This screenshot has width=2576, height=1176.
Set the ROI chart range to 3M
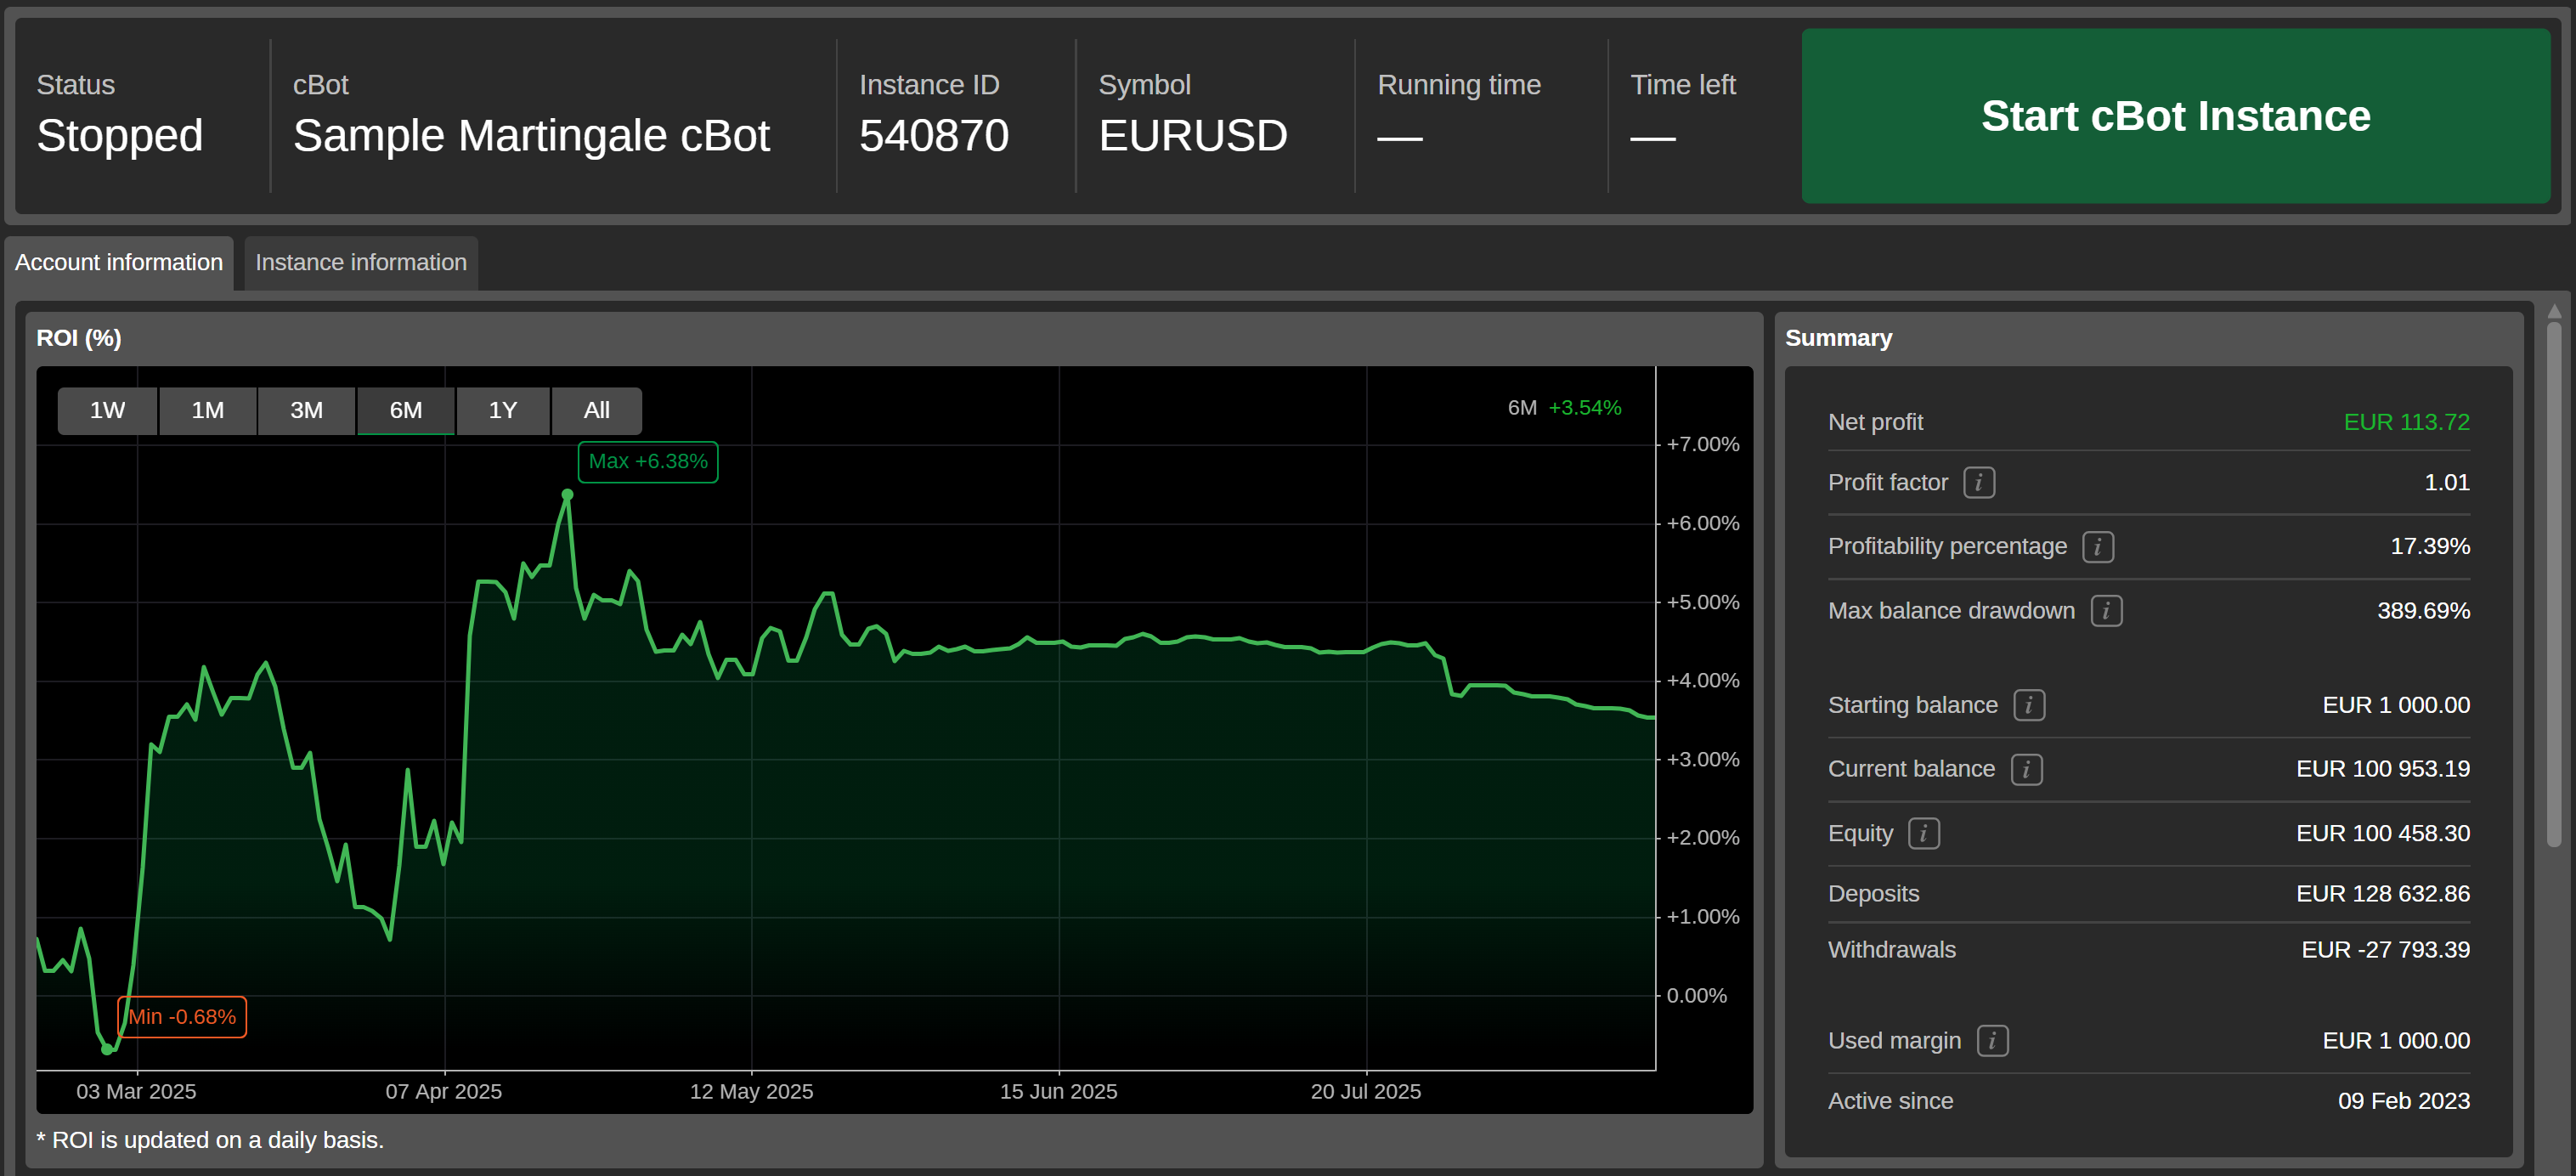click(x=306, y=410)
